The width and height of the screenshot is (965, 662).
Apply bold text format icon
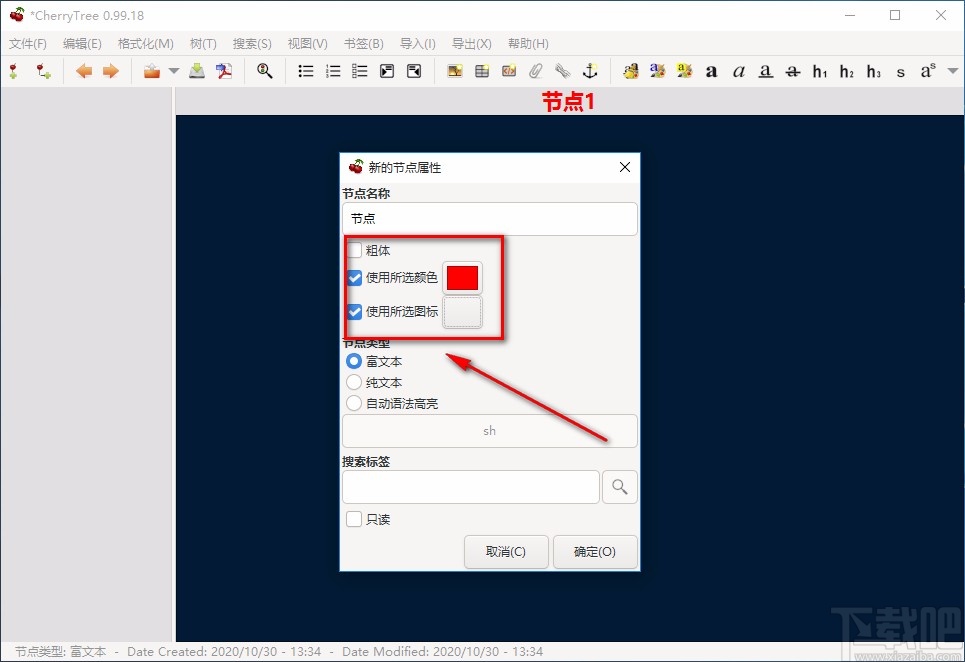(x=711, y=71)
